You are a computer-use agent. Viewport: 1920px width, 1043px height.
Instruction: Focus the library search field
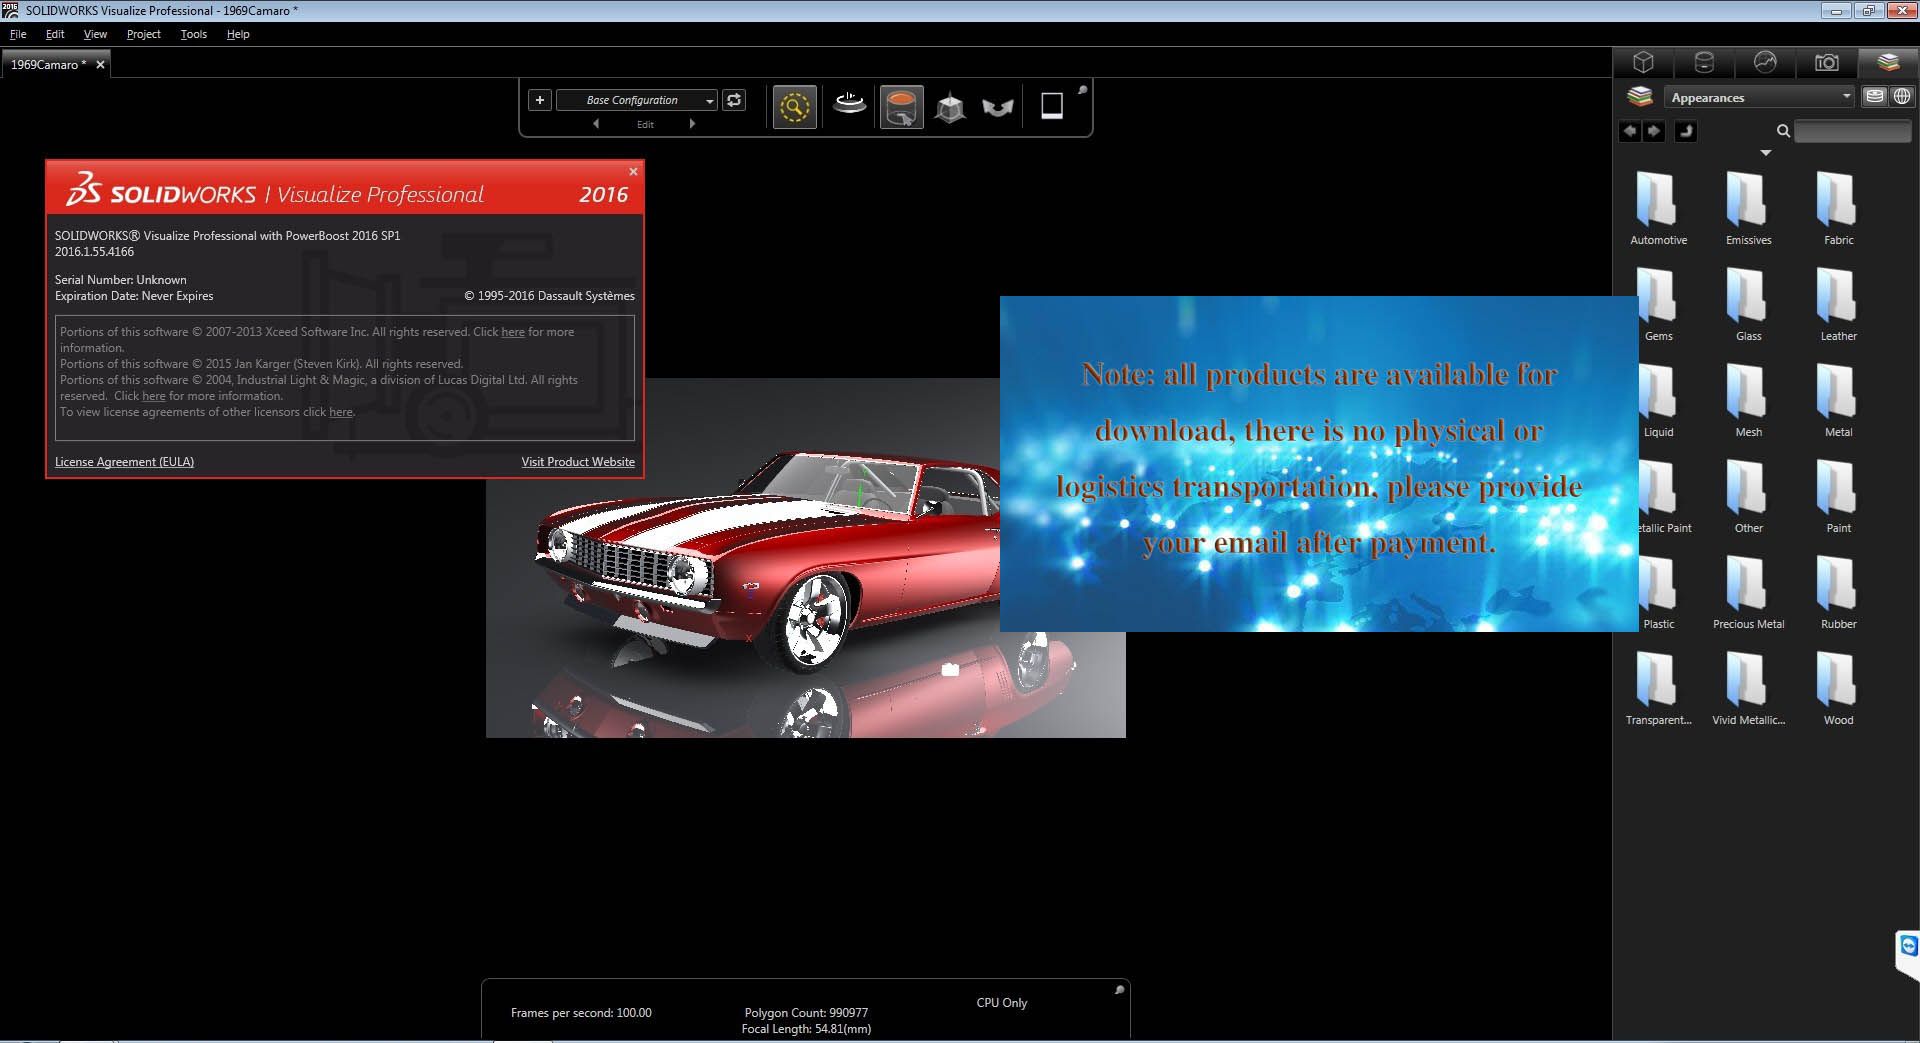click(x=1853, y=131)
